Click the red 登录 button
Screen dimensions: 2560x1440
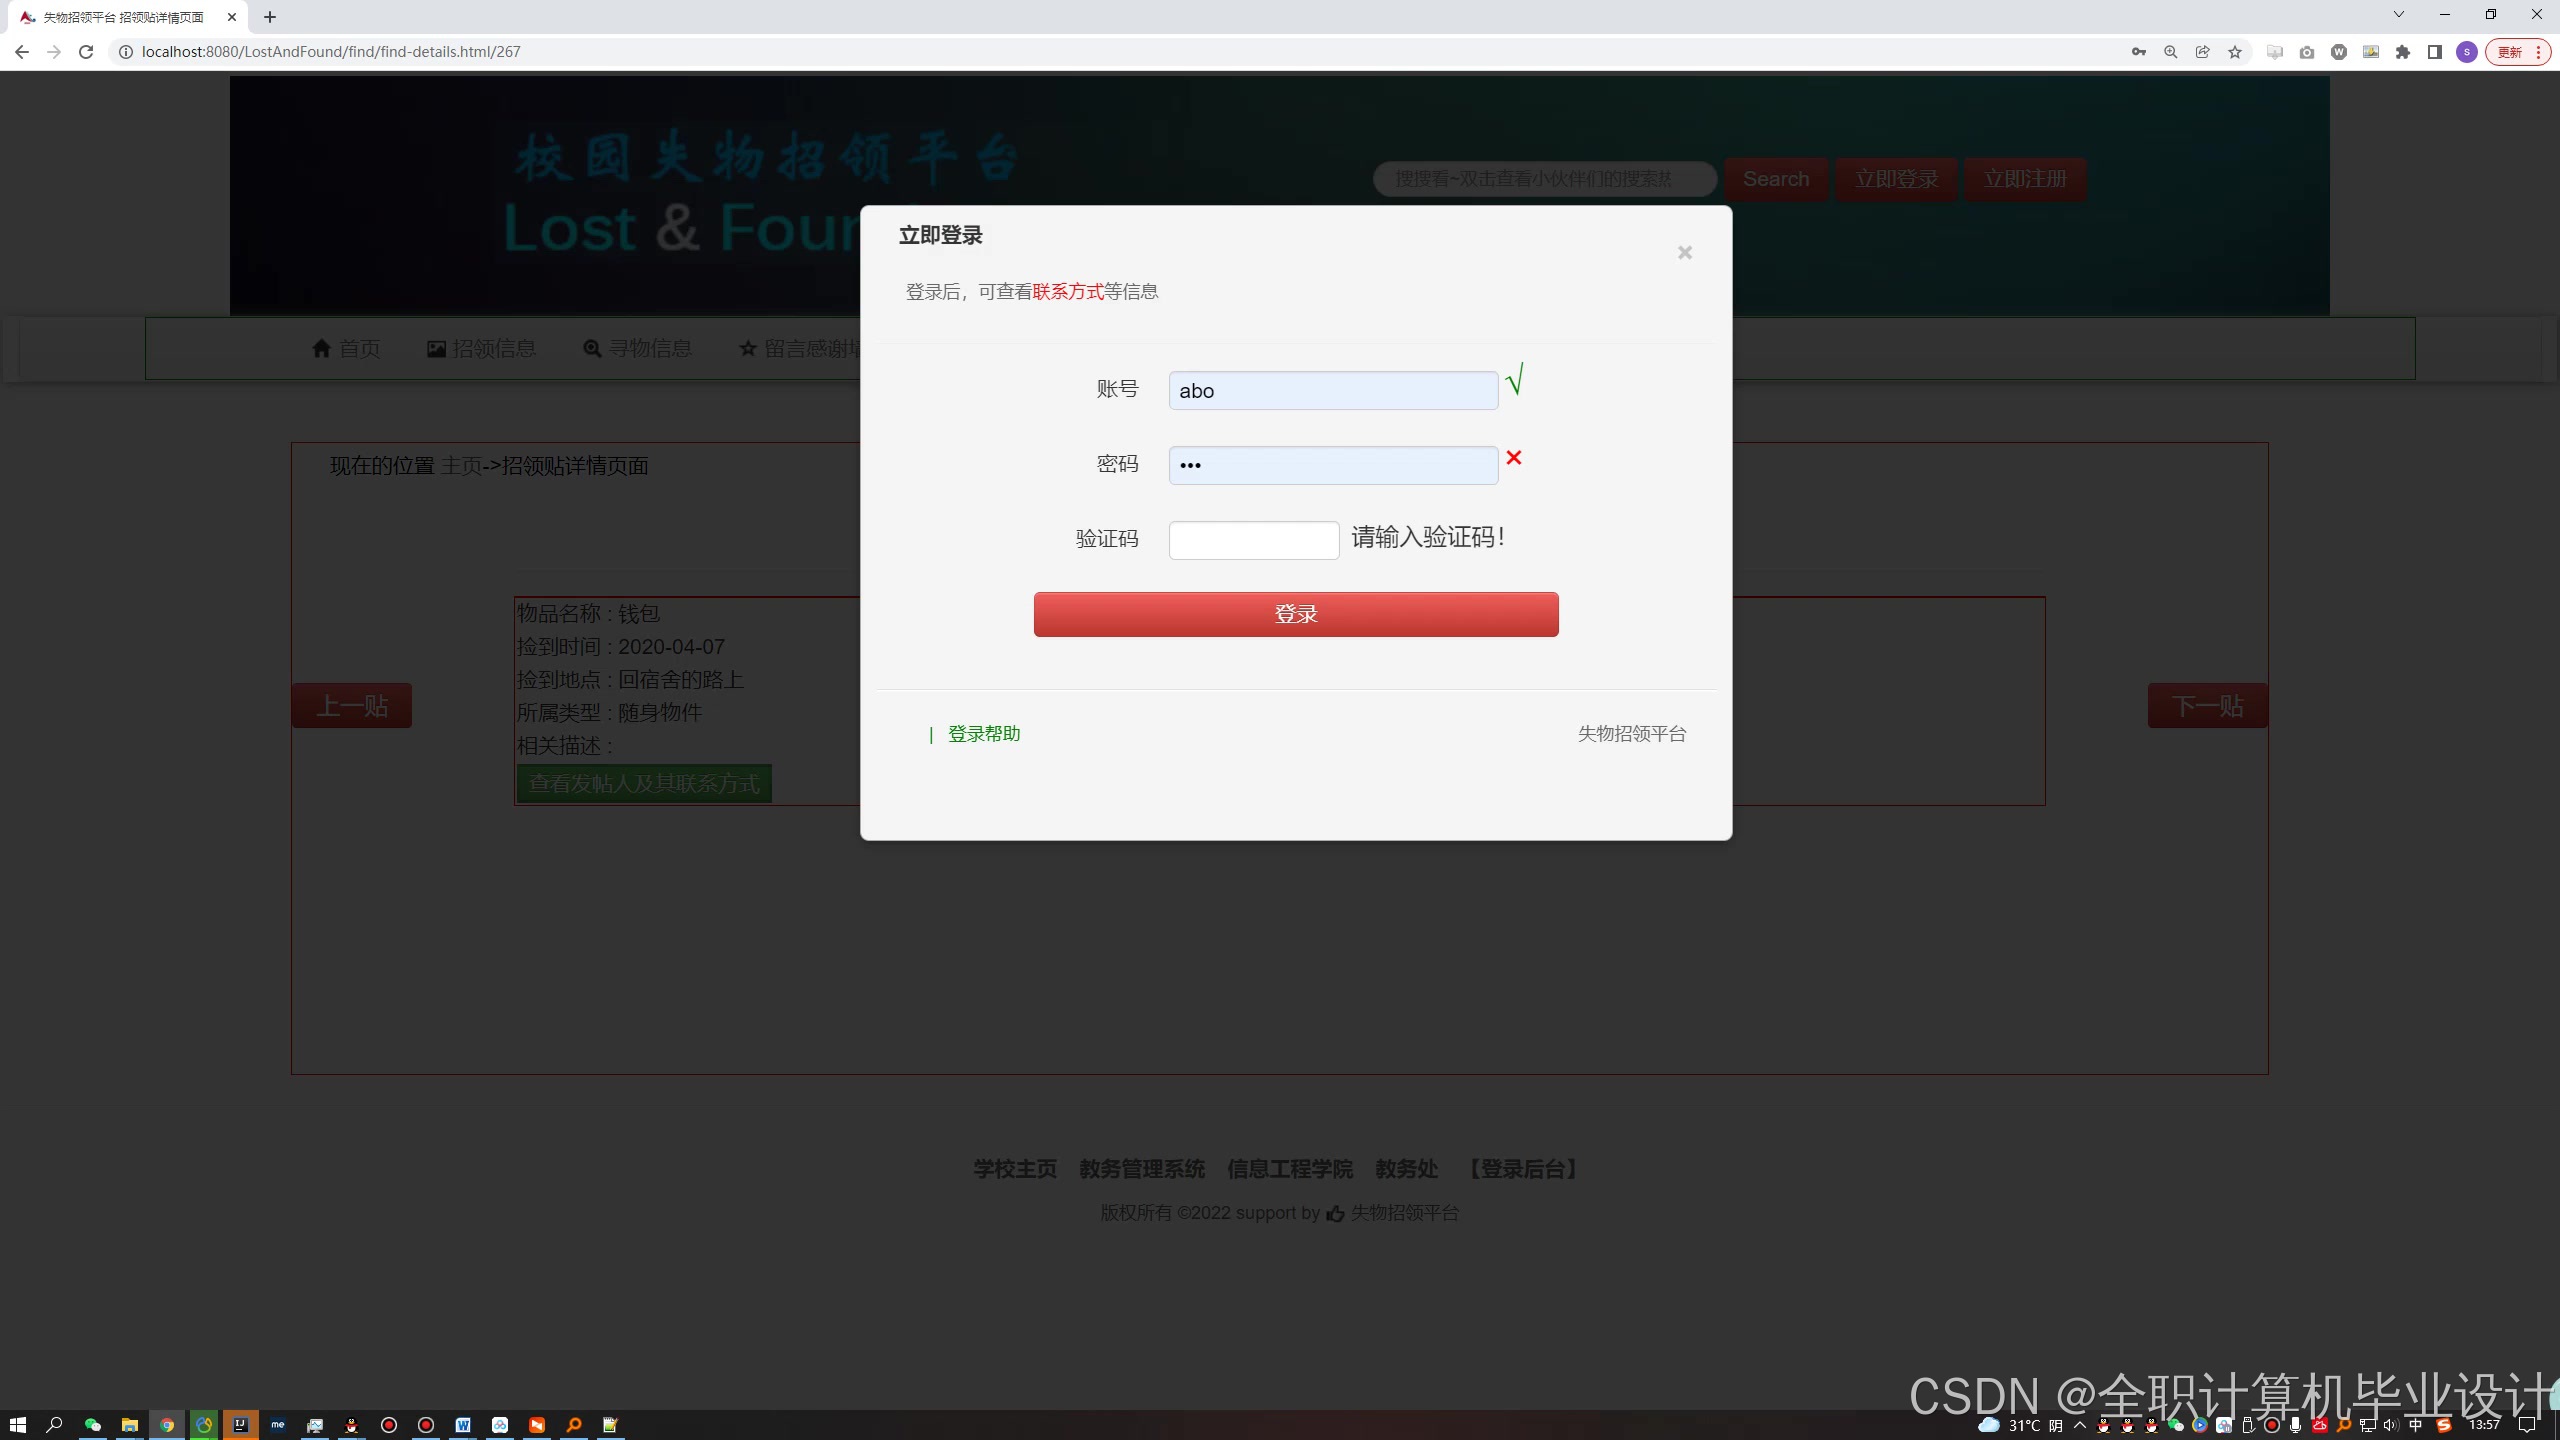pos(1295,614)
